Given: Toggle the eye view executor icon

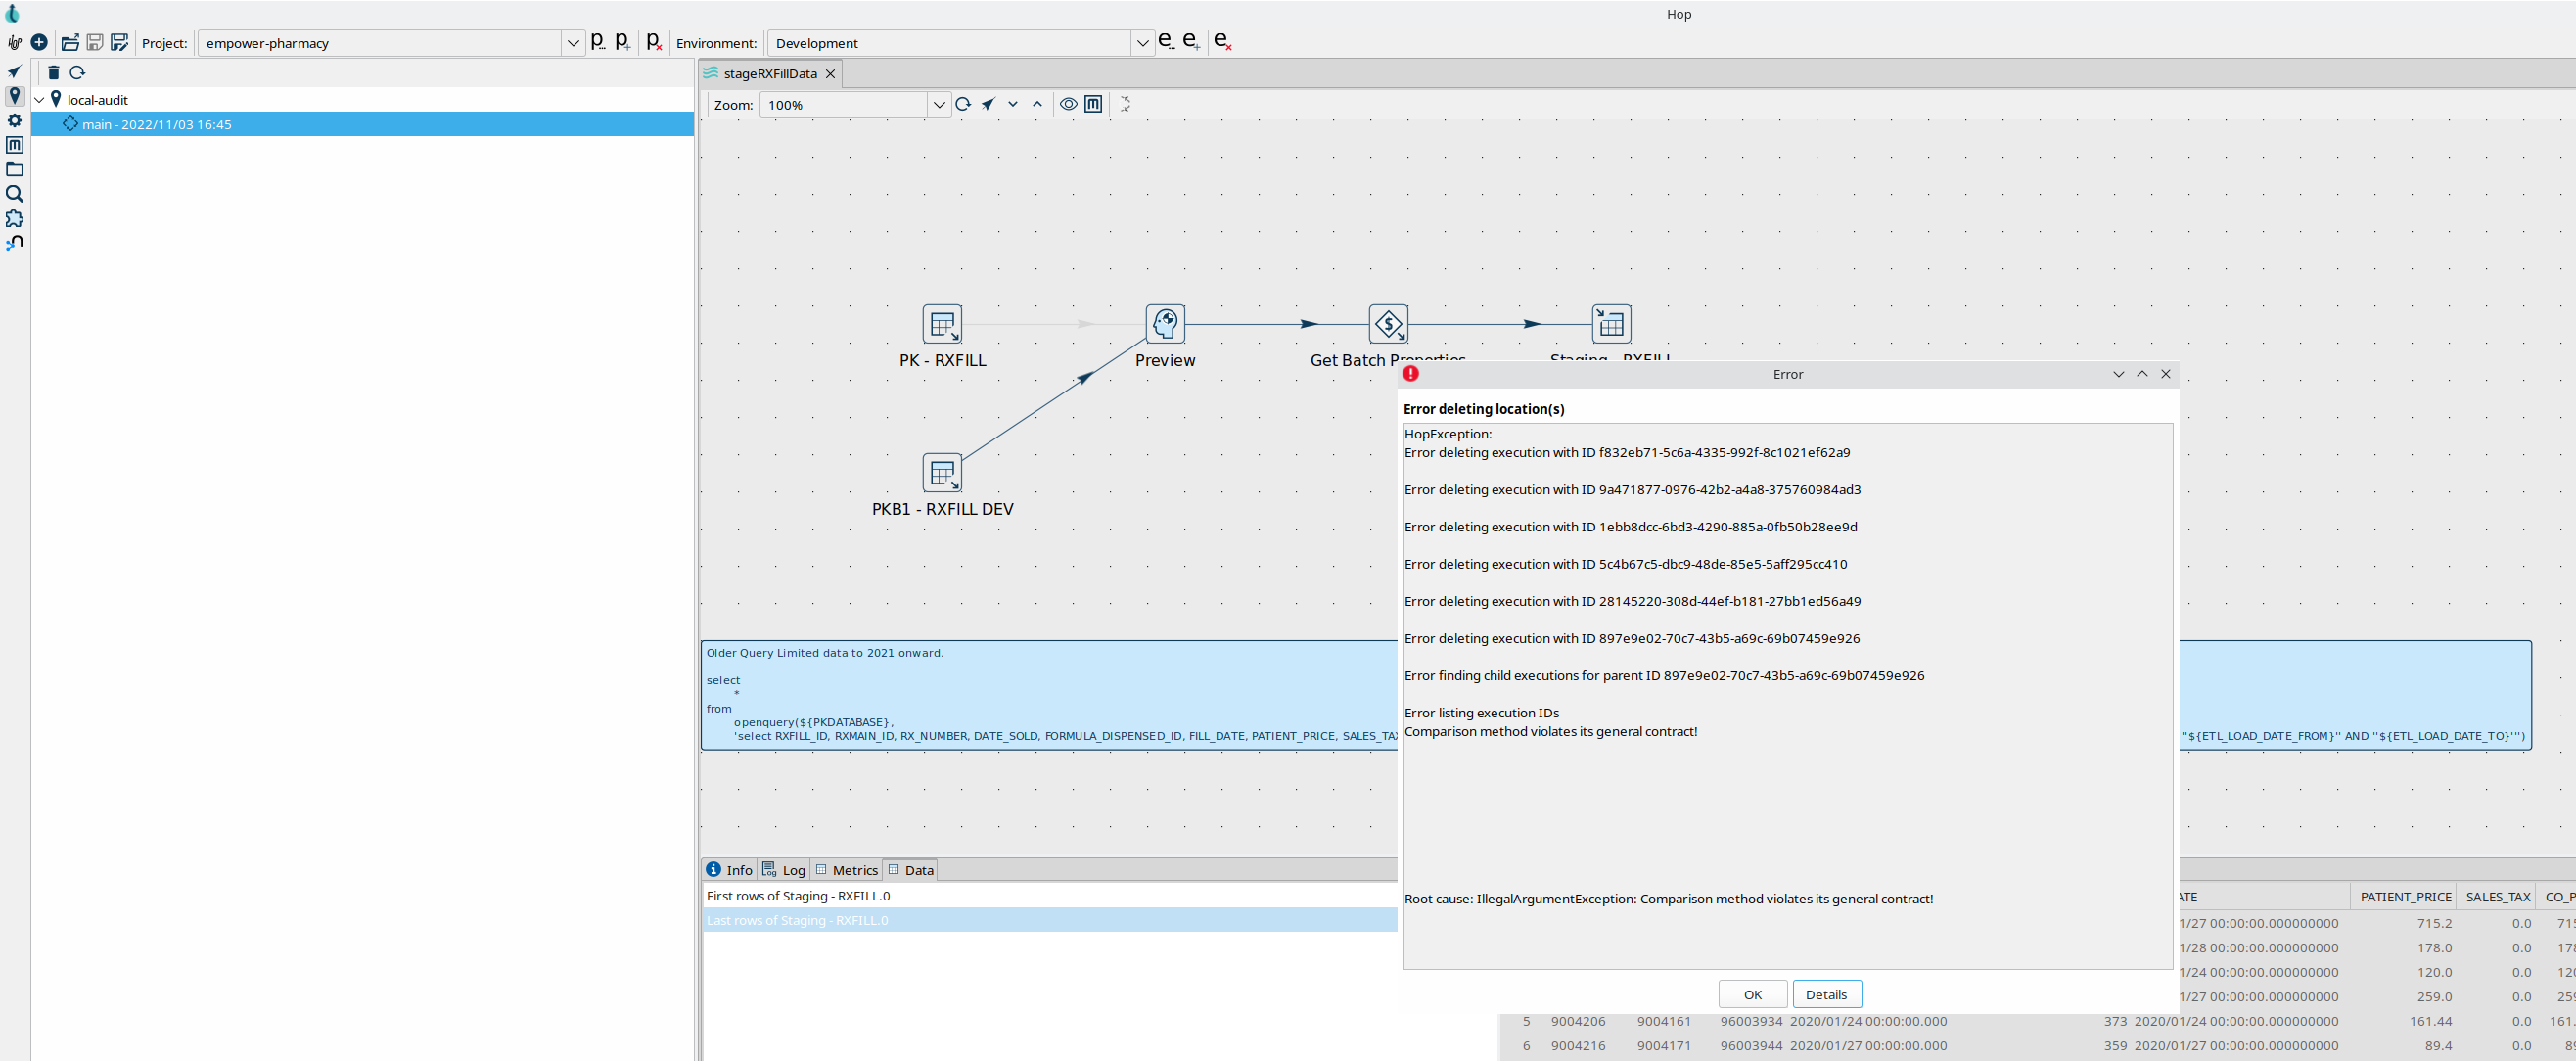Looking at the screenshot, I should click(x=1068, y=104).
